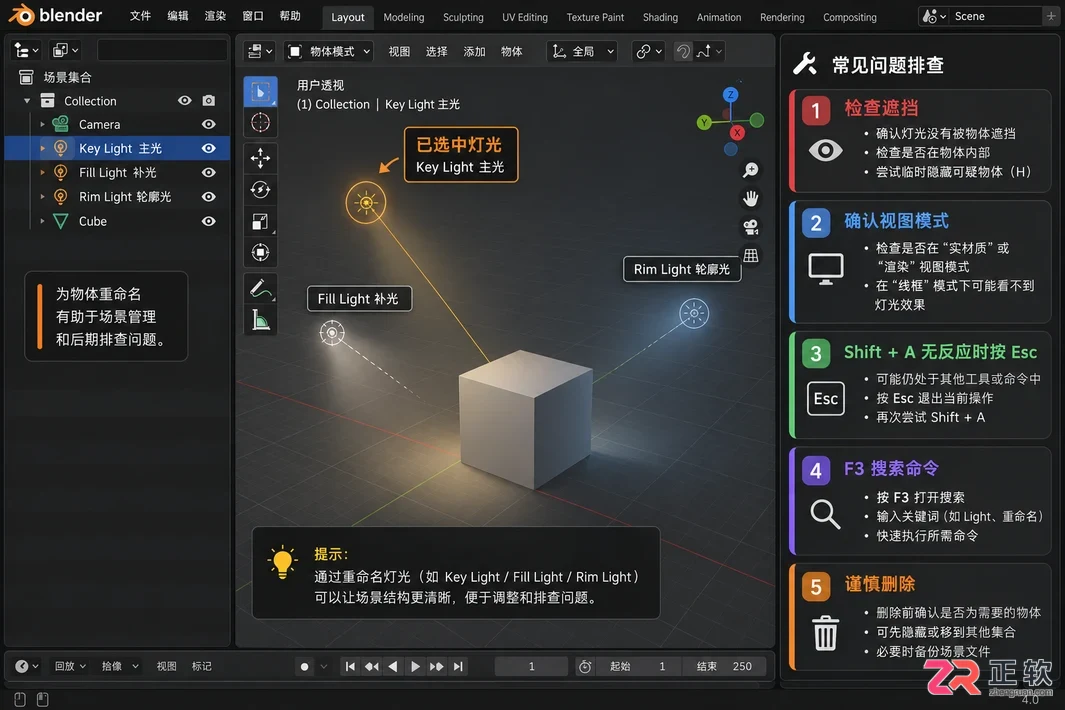Jump to the last frame button

pos(458,667)
